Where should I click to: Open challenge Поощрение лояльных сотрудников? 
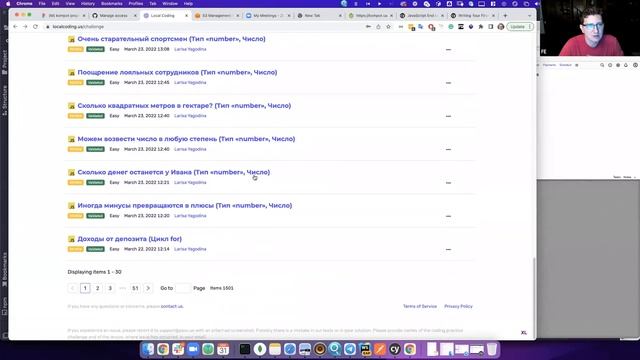coord(177,72)
